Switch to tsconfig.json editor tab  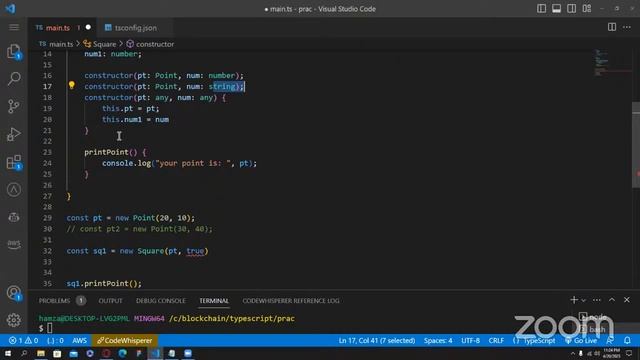coord(136,28)
